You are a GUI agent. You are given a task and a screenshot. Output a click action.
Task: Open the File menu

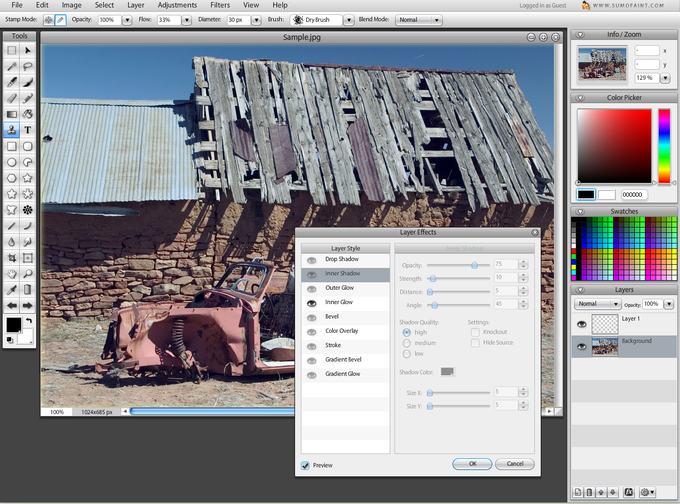[x=17, y=5]
